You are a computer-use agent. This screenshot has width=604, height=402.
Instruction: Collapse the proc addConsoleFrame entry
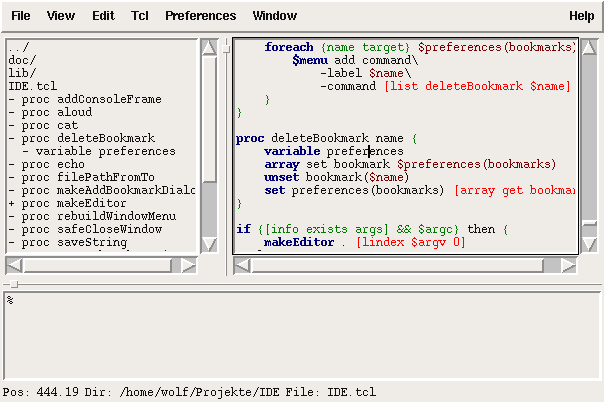point(10,99)
